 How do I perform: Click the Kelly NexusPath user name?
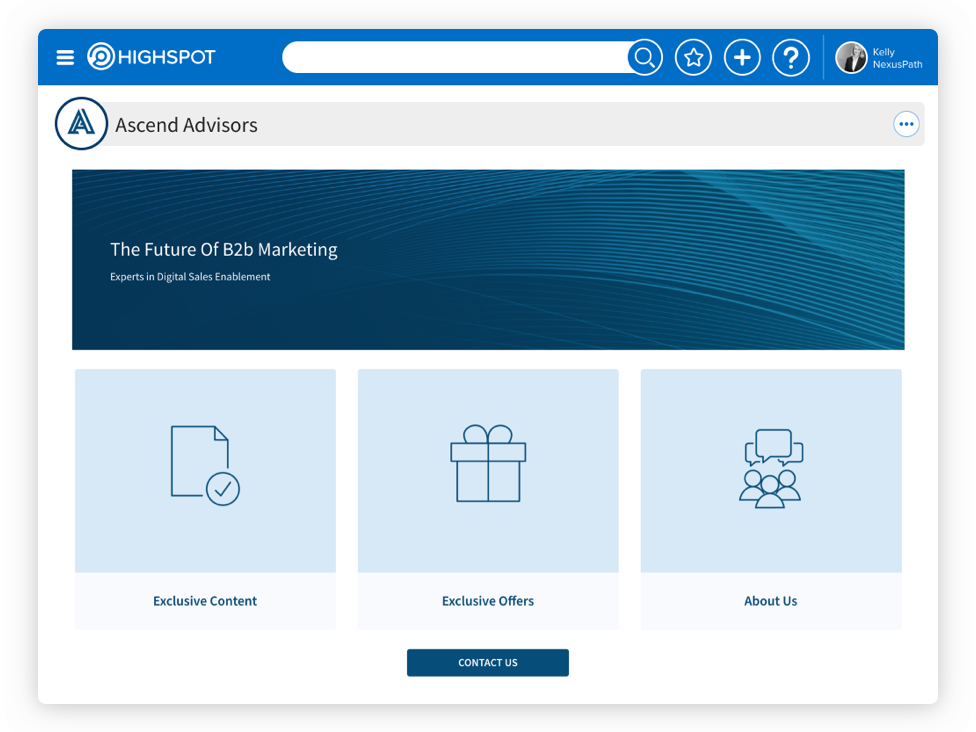click(x=897, y=58)
